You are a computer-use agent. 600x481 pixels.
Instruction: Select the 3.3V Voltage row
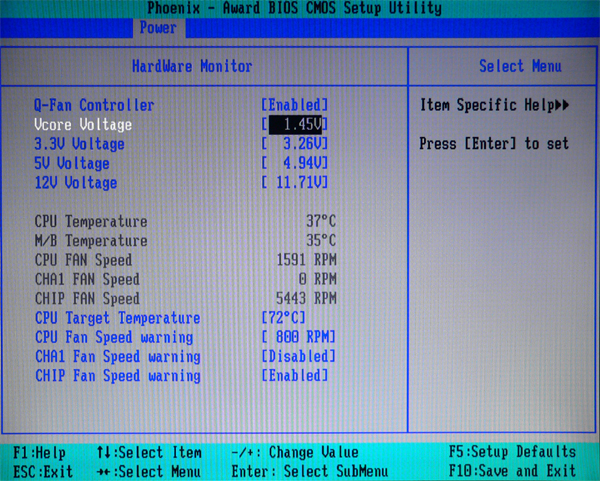tap(79, 144)
